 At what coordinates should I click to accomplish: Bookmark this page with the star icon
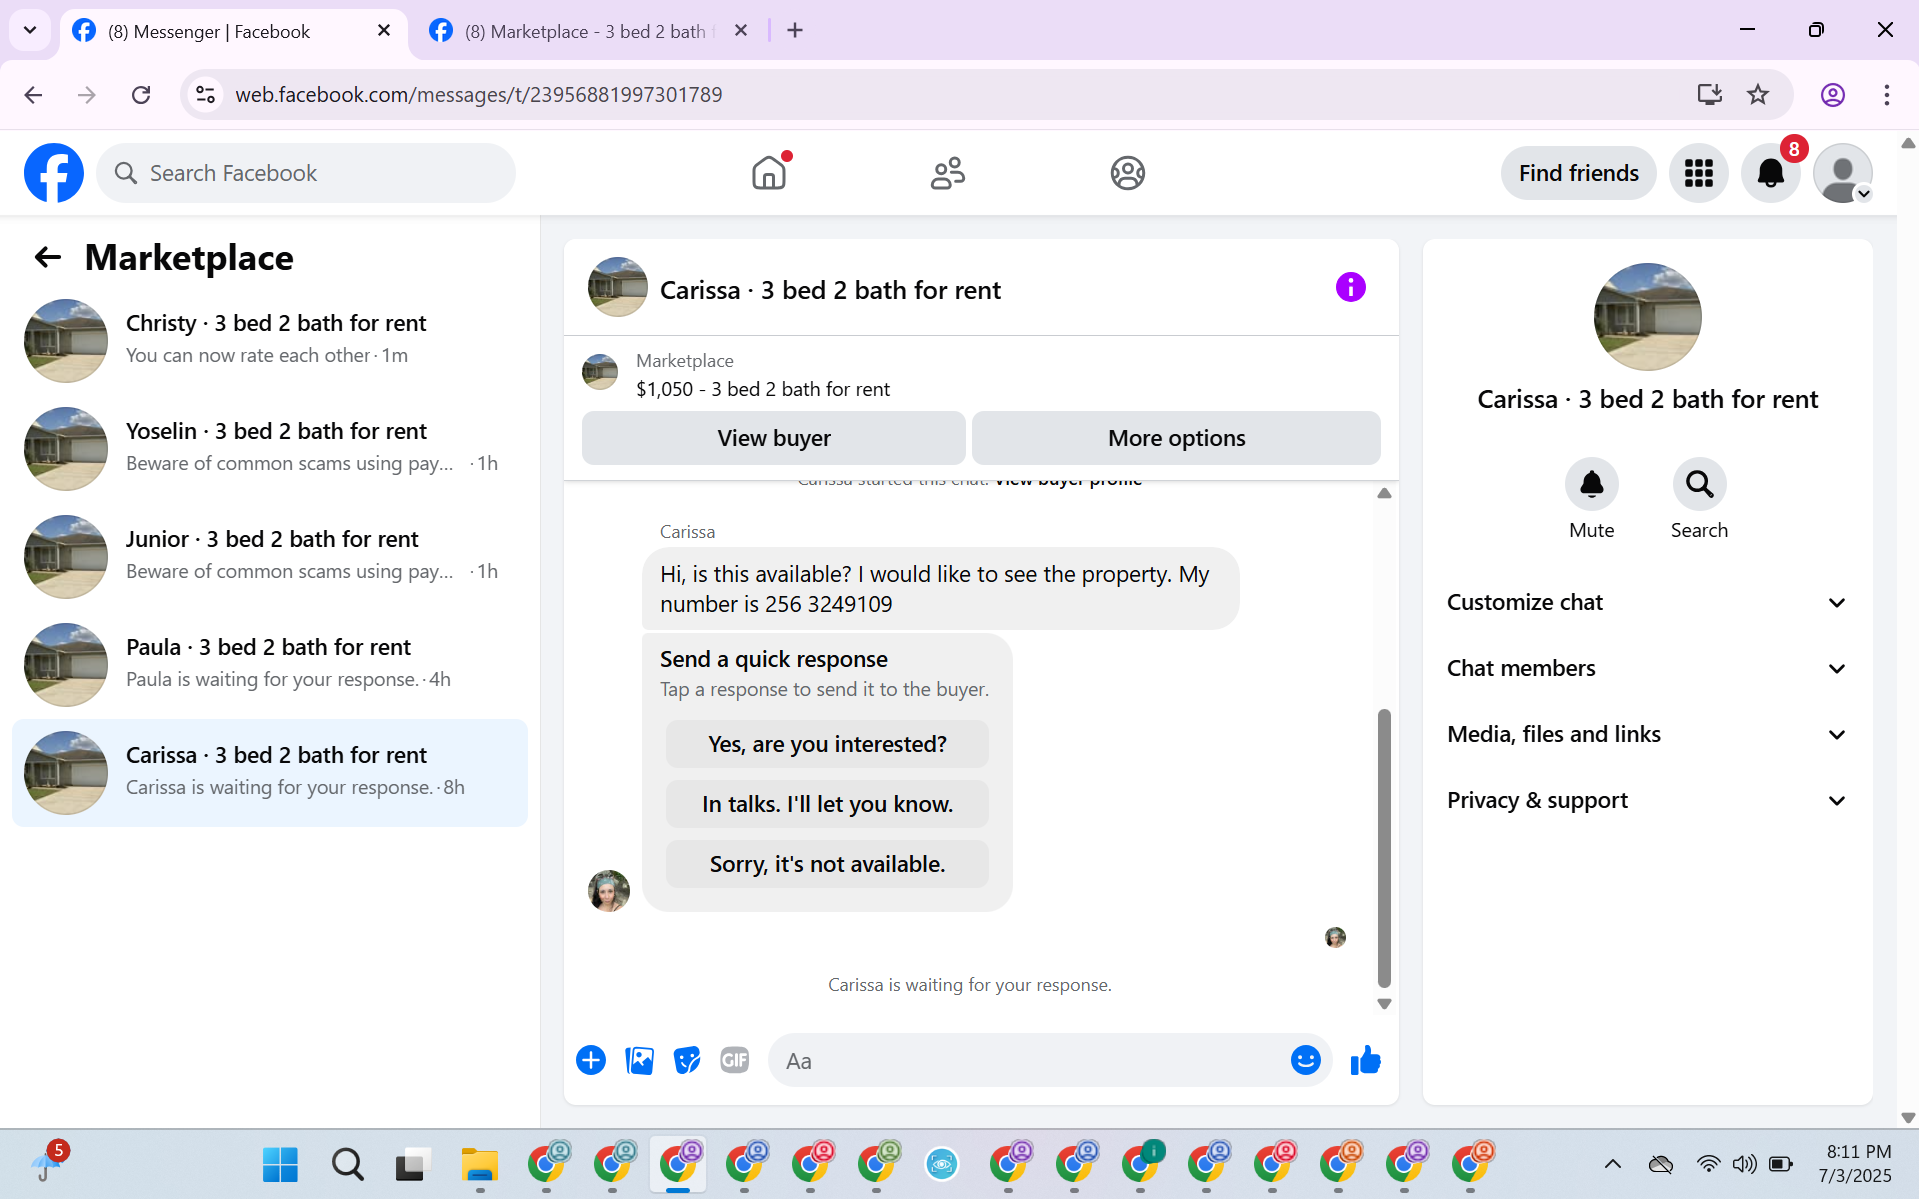(x=1758, y=95)
